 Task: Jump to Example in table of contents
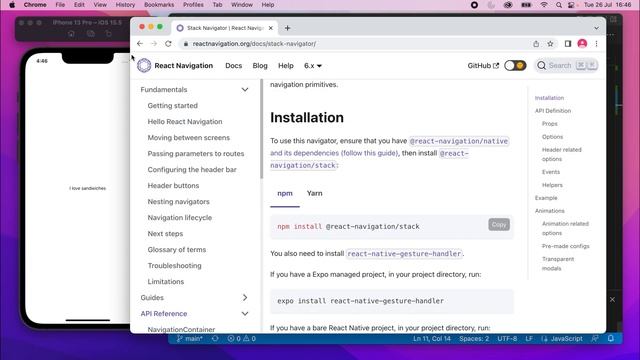click(x=546, y=198)
